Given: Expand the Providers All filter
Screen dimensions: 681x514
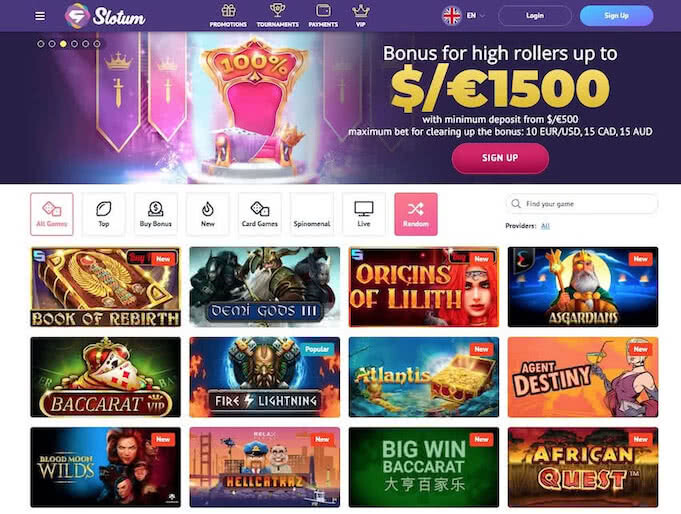Looking at the screenshot, I should point(545,226).
